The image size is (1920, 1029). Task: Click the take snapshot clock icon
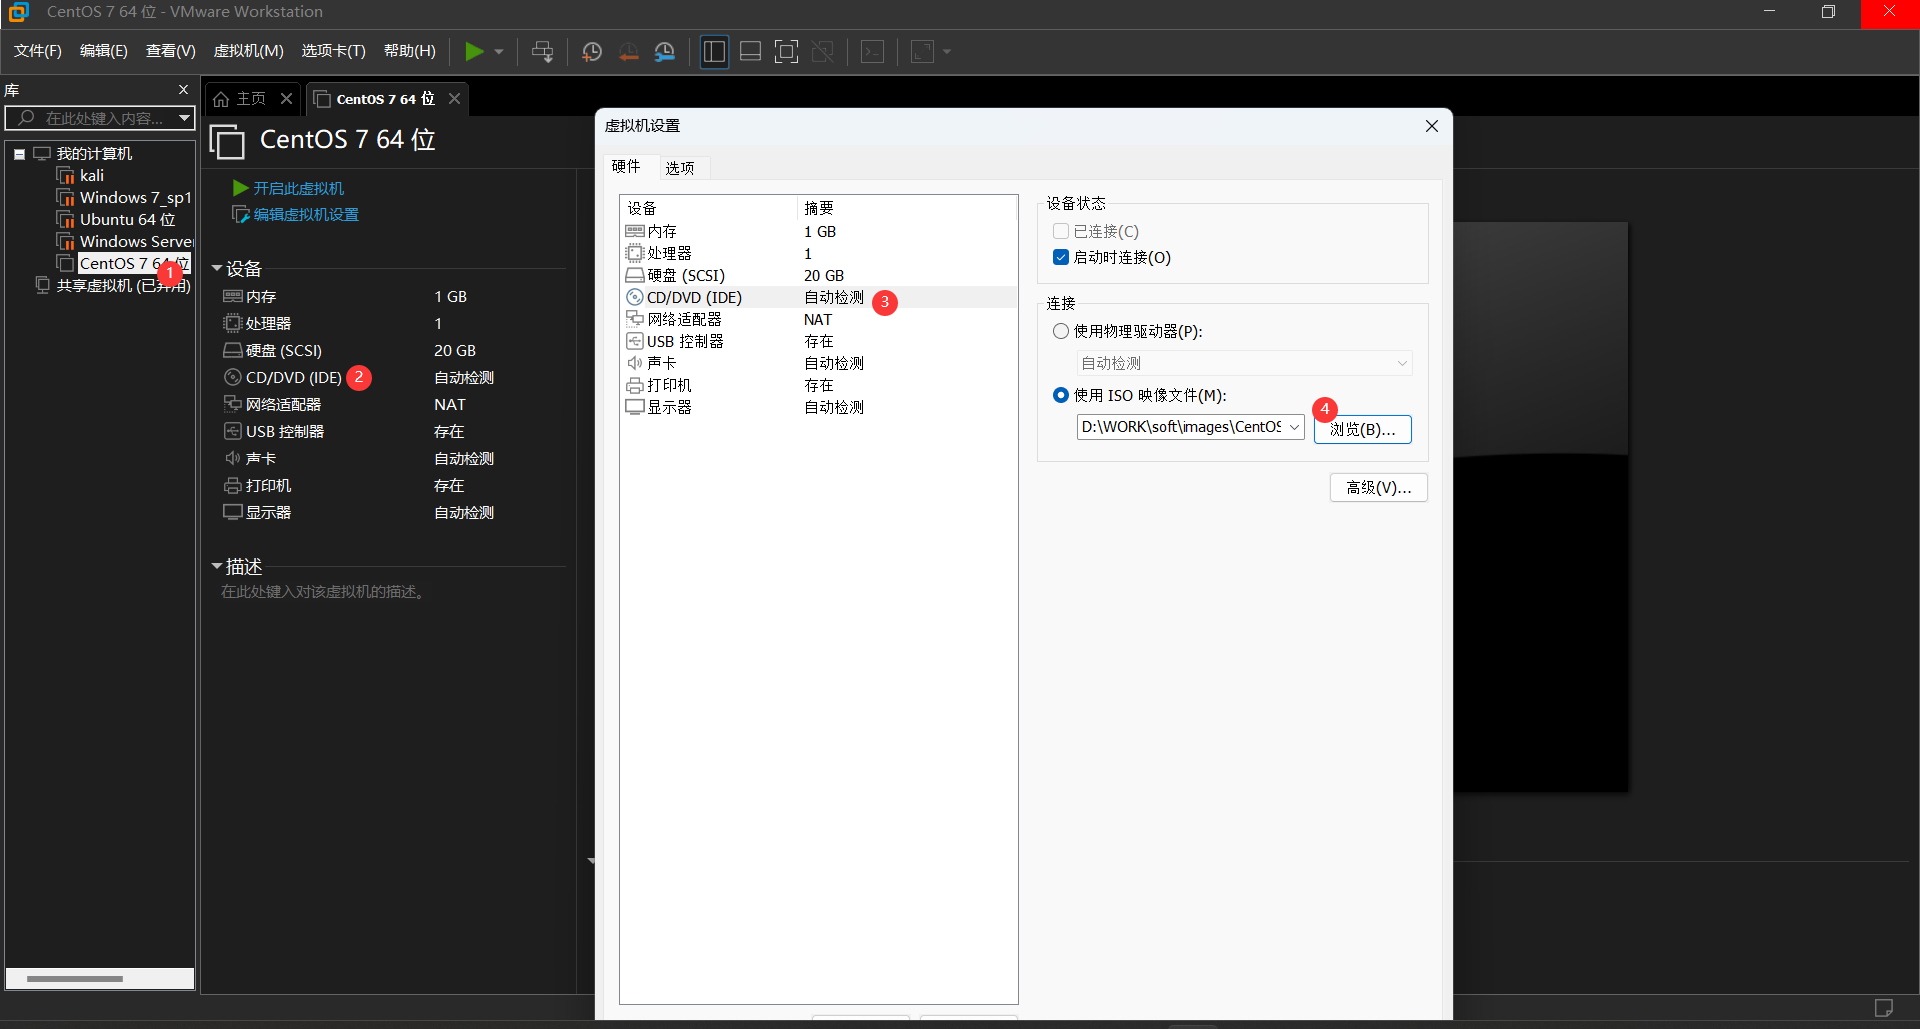[592, 51]
